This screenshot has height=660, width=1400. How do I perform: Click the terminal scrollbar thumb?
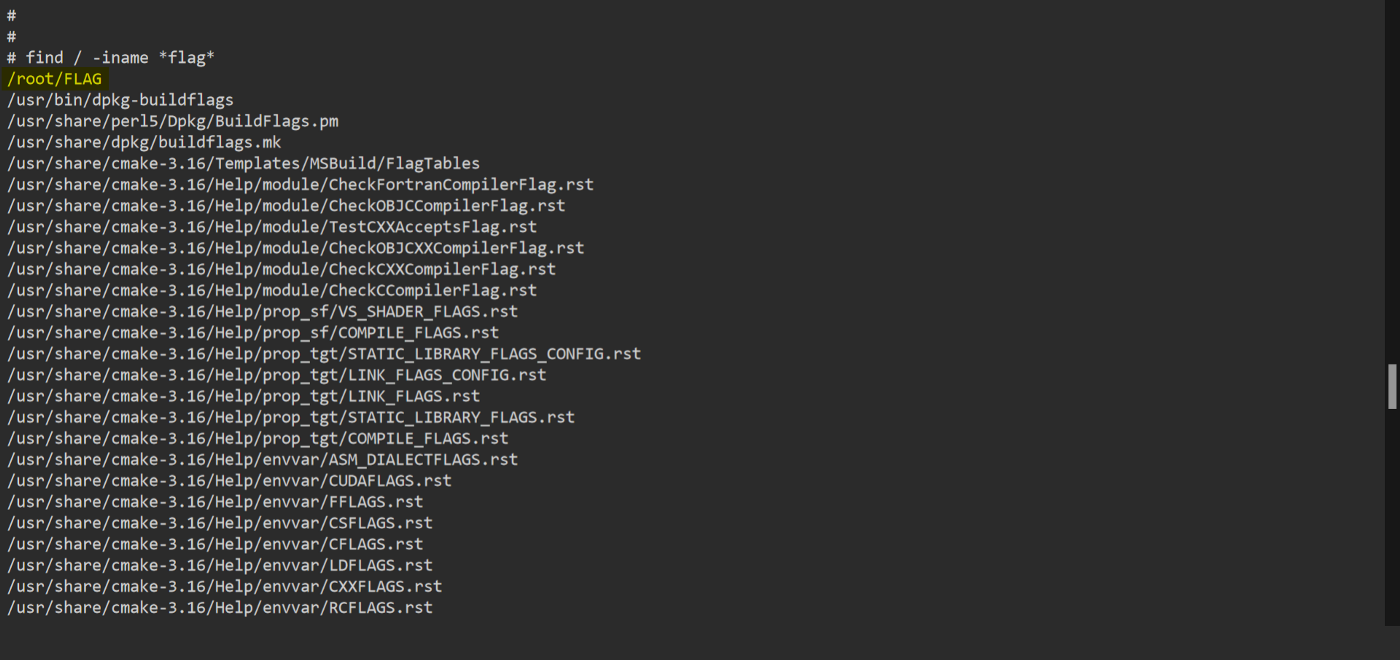pyautogui.click(x=1392, y=387)
